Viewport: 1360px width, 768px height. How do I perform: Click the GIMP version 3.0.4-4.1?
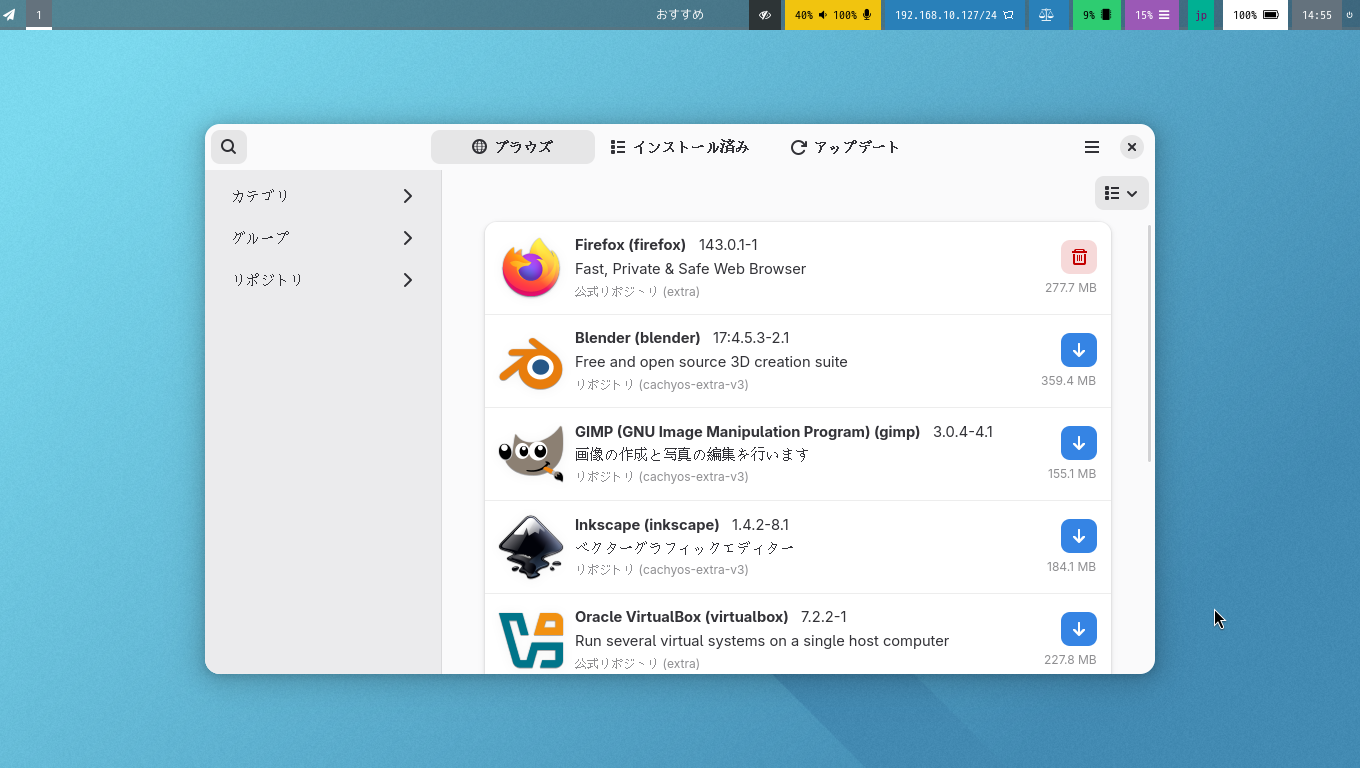pyautogui.click(x=963, y=432)
